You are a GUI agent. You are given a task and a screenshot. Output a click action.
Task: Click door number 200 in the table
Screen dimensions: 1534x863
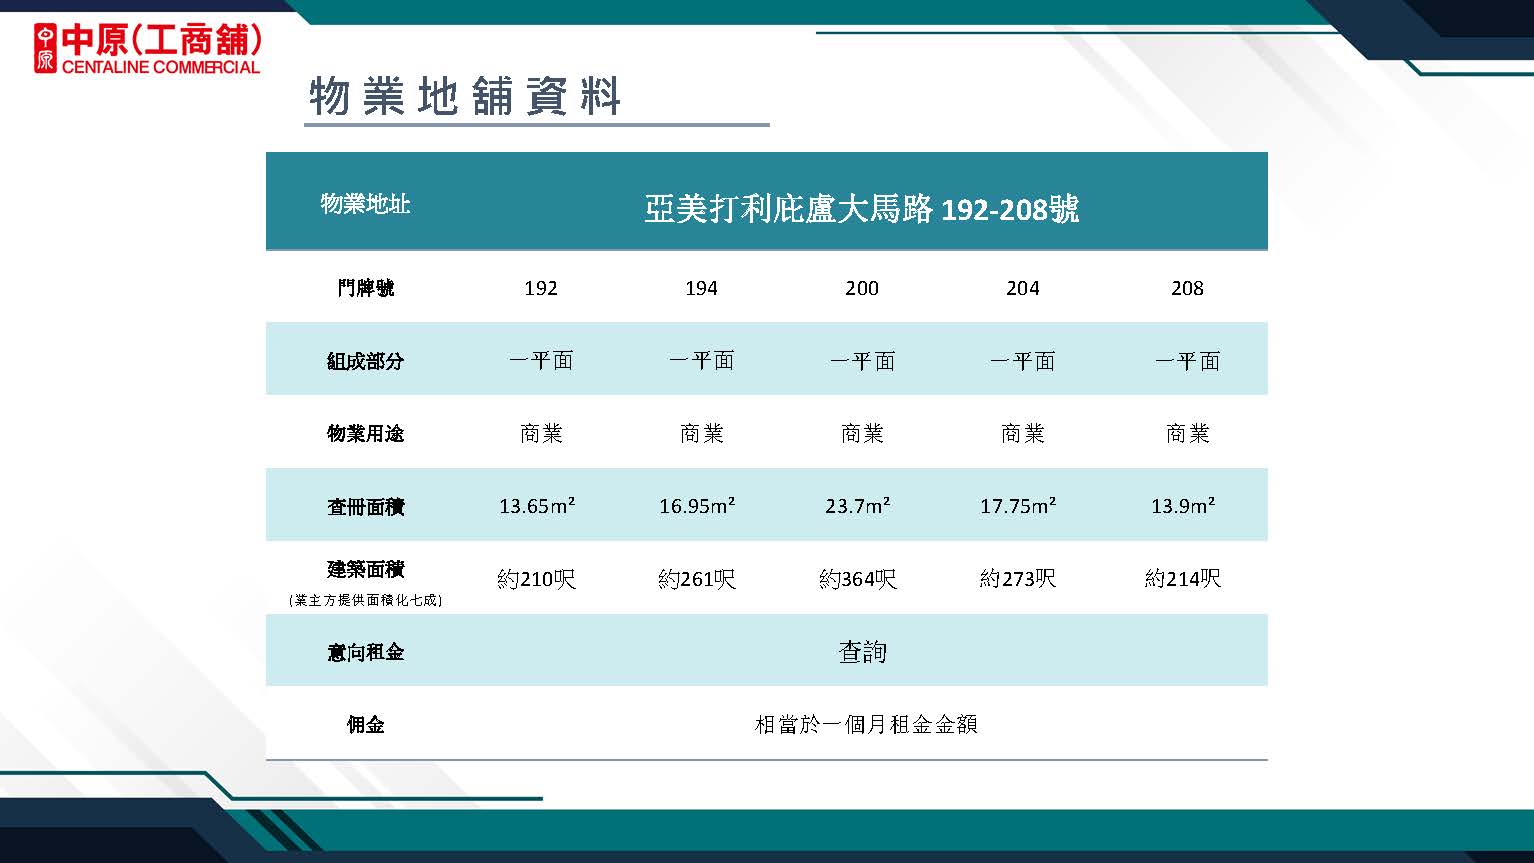861,288
